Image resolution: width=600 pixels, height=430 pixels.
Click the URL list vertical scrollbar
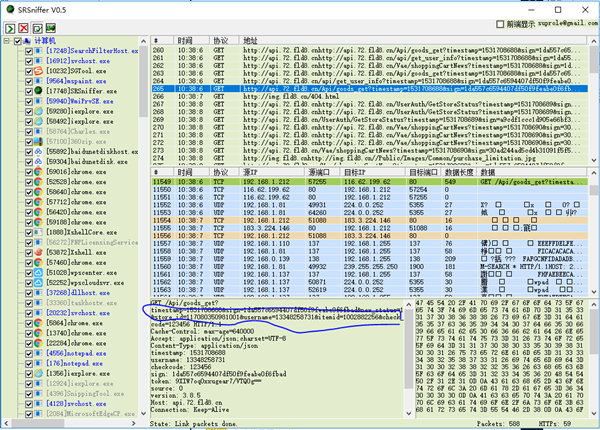(x=594, y=100)
